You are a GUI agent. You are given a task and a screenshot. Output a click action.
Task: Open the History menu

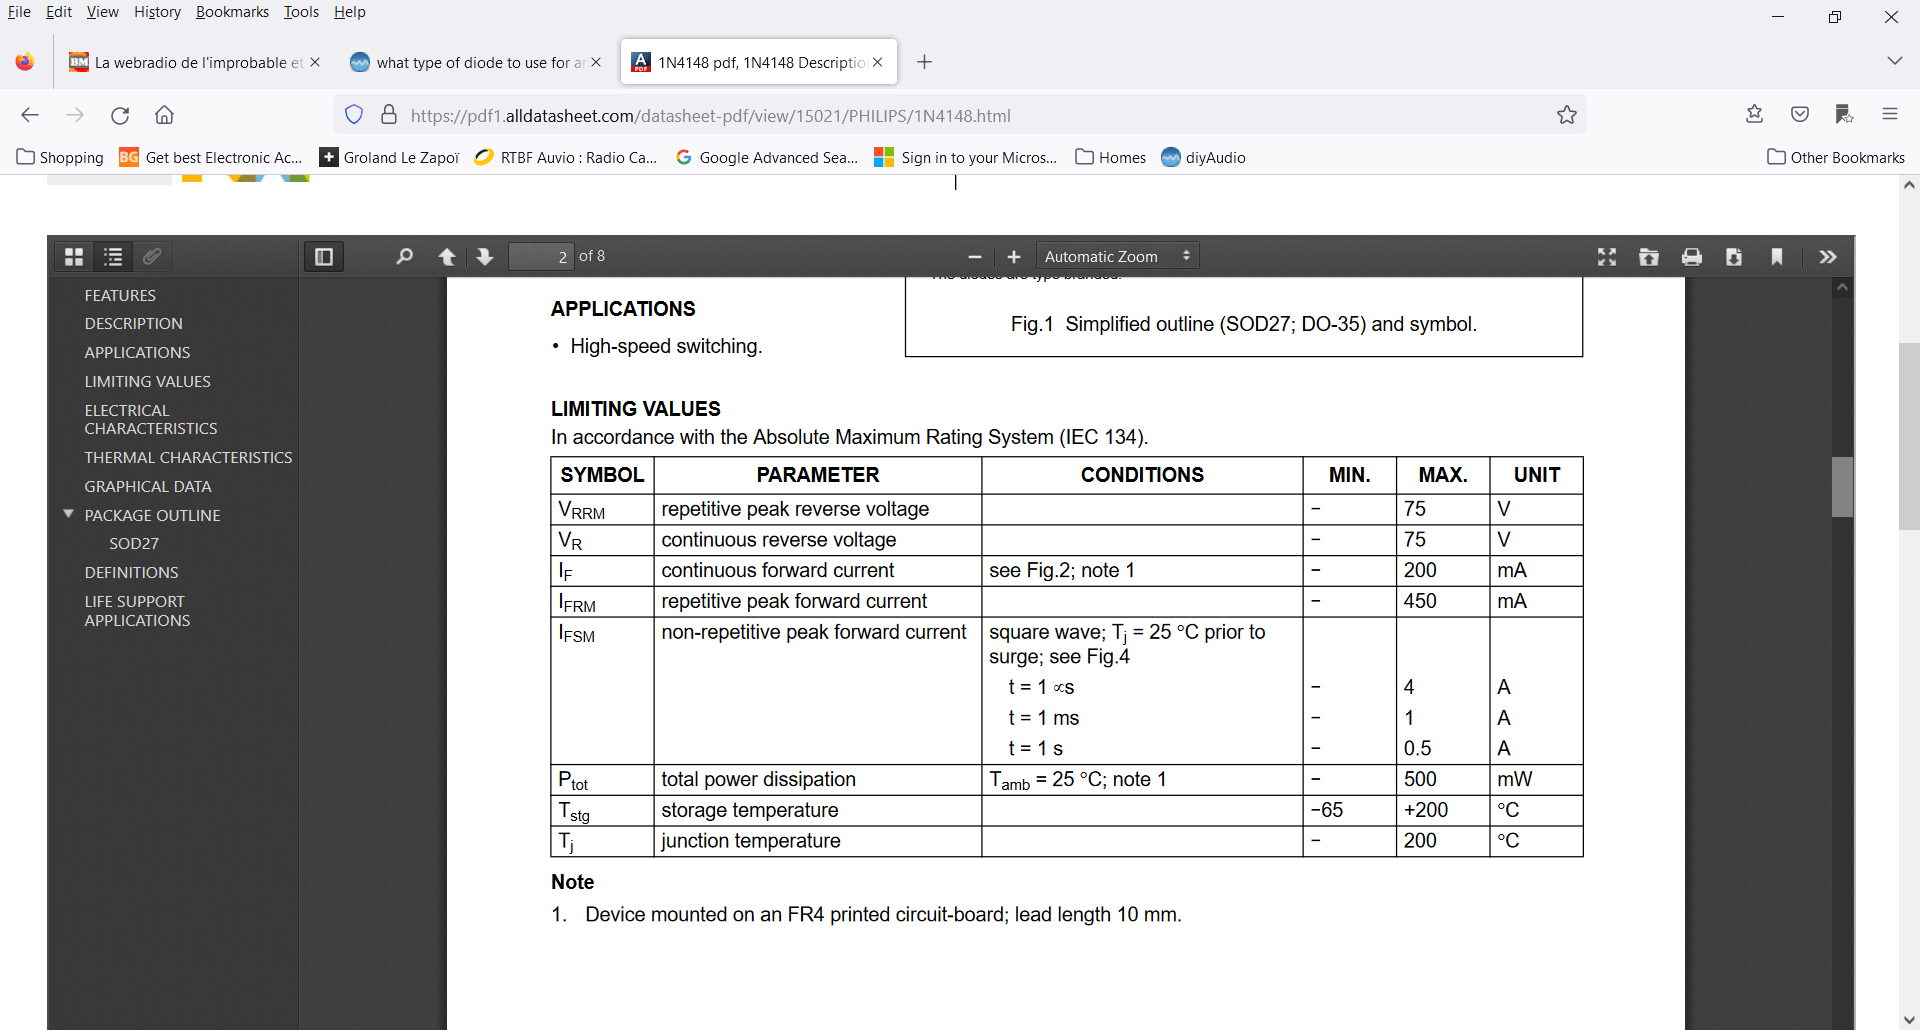click(x=157, y=12)
